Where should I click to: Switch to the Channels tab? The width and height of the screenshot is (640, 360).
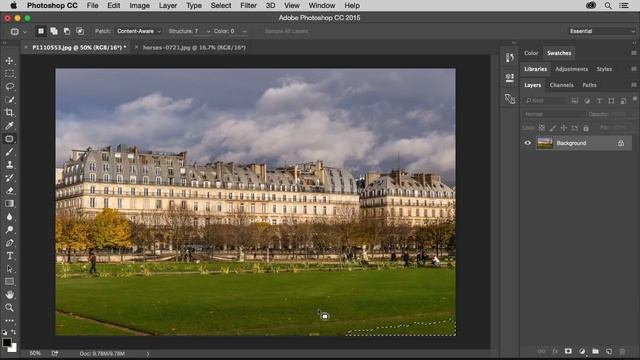561,85
